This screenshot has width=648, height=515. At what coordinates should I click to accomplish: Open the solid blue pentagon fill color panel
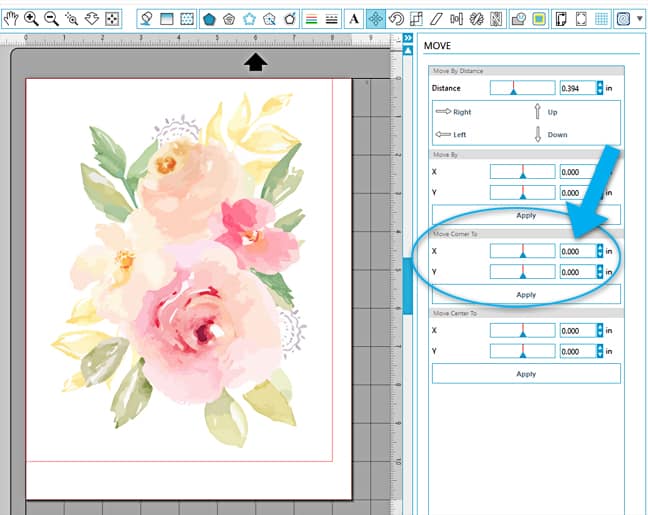[210, 19]
